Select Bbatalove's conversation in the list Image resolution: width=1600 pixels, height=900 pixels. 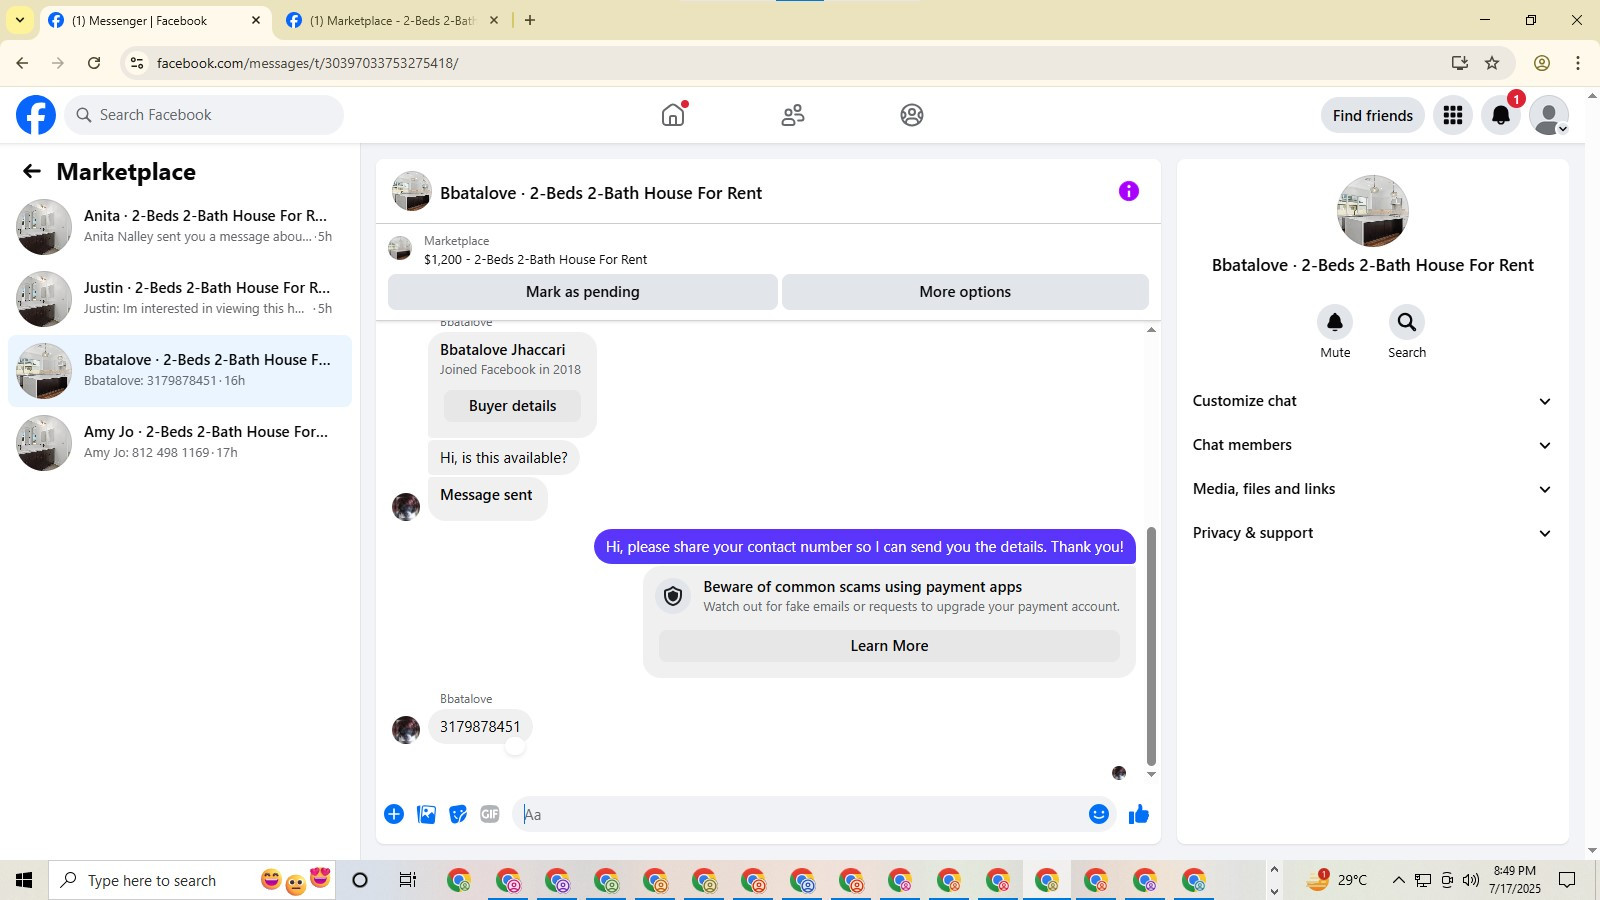[180, 371]
